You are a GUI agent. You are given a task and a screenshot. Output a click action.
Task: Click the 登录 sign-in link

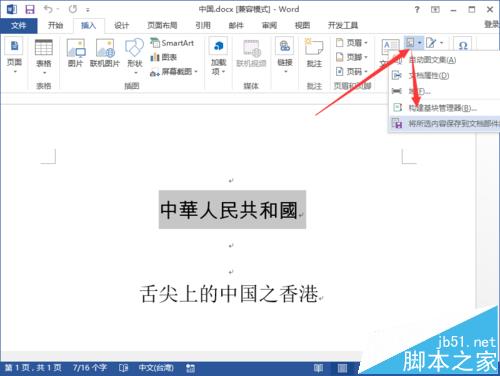point(492,24)
